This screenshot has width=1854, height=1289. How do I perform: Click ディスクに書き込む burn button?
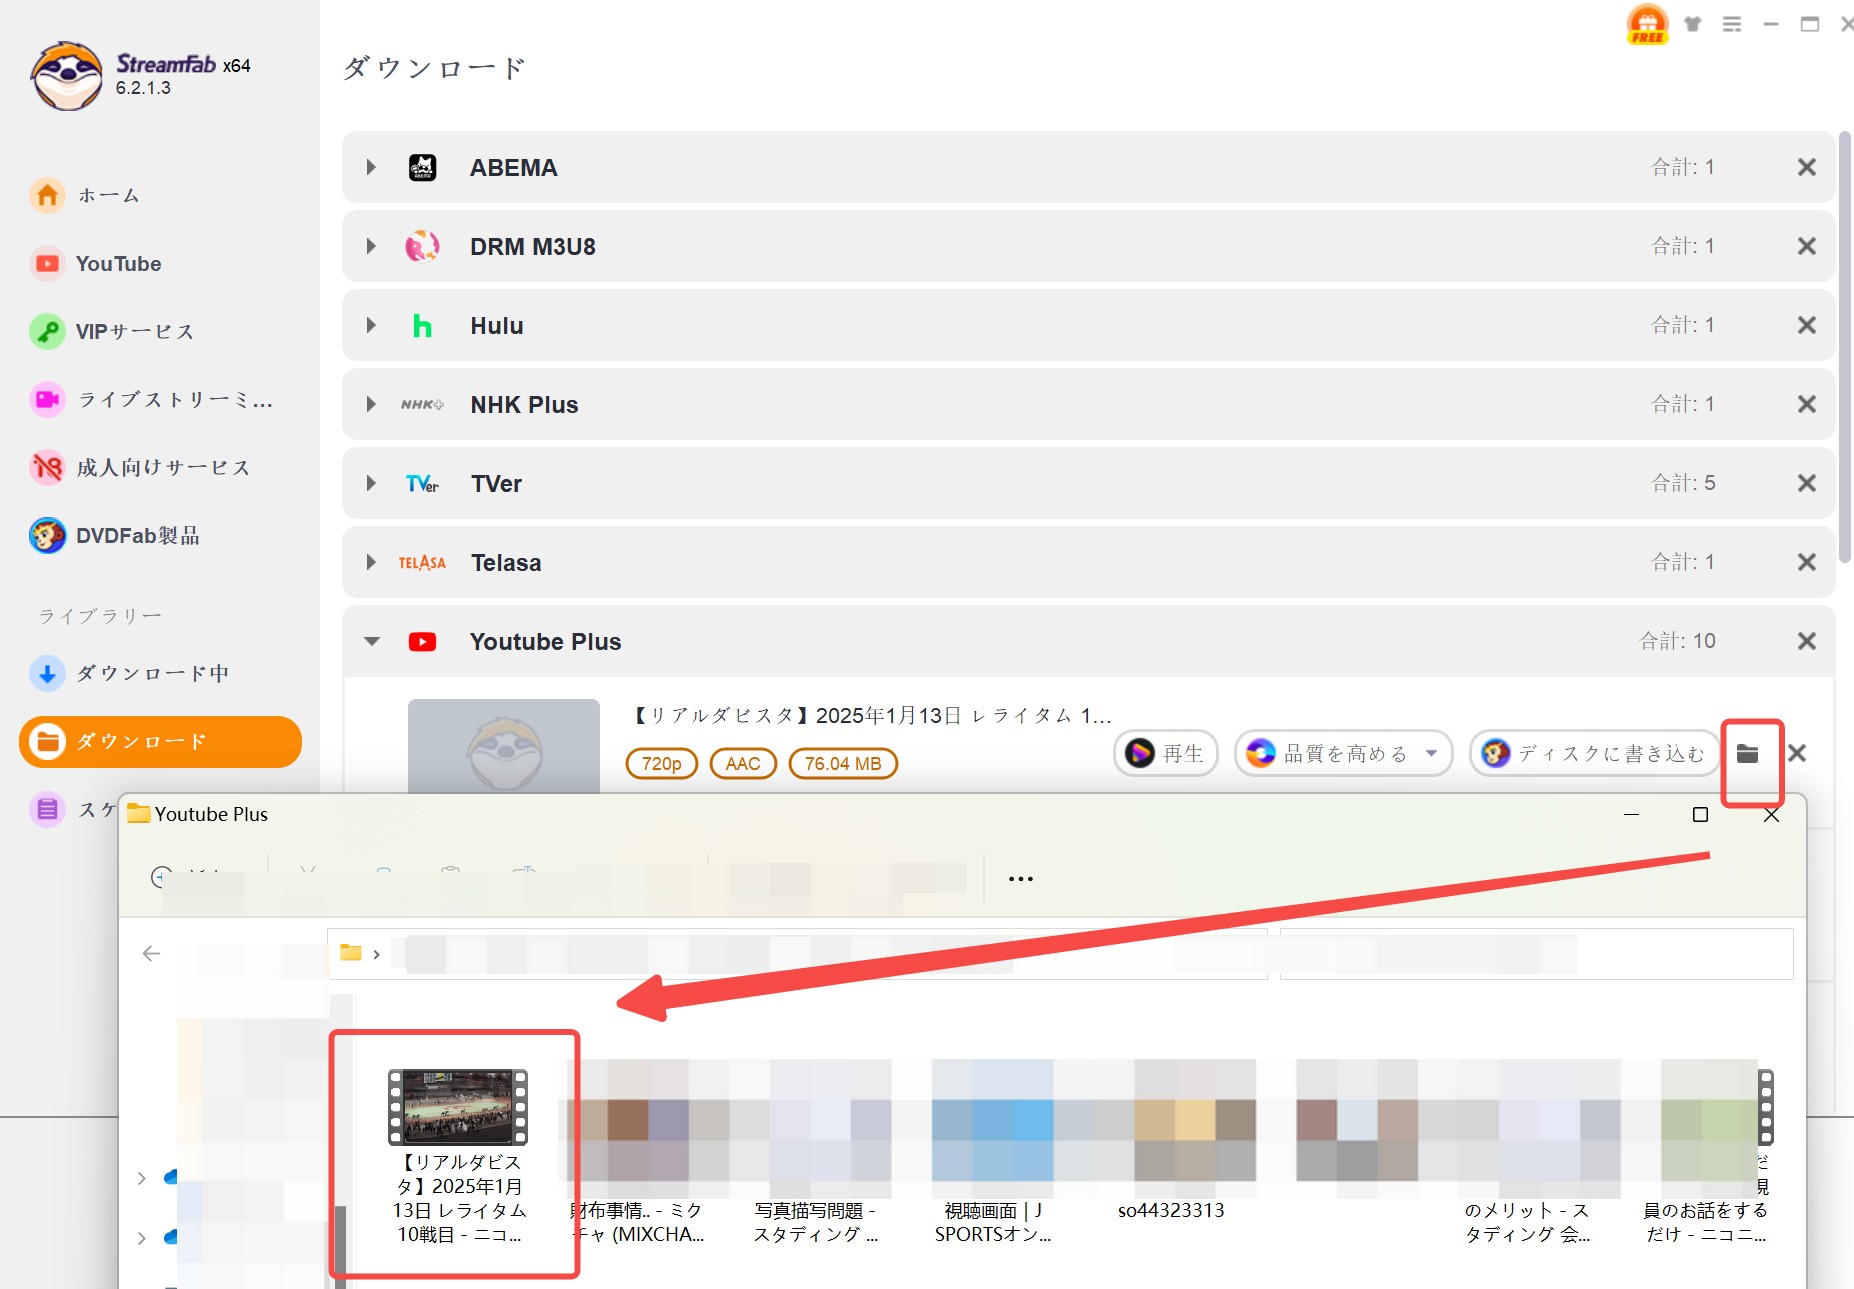[x=1594, y=753]
